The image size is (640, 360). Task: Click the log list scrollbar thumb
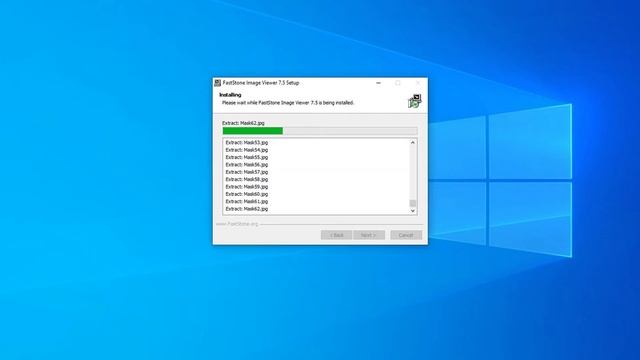pos(413,203)
